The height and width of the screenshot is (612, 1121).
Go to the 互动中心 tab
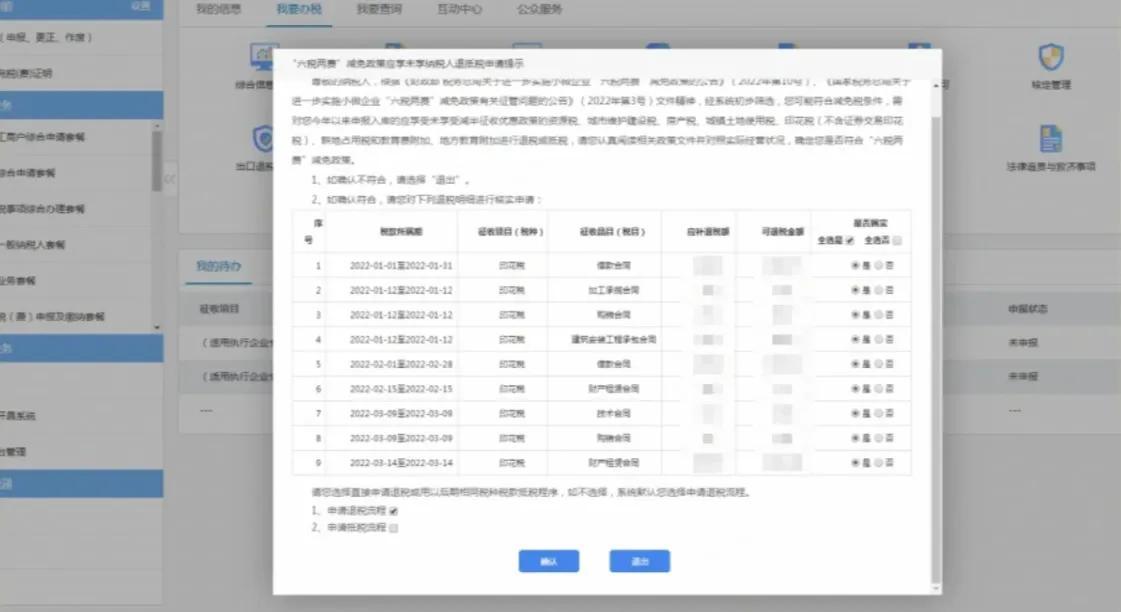[x=460, y=9]
